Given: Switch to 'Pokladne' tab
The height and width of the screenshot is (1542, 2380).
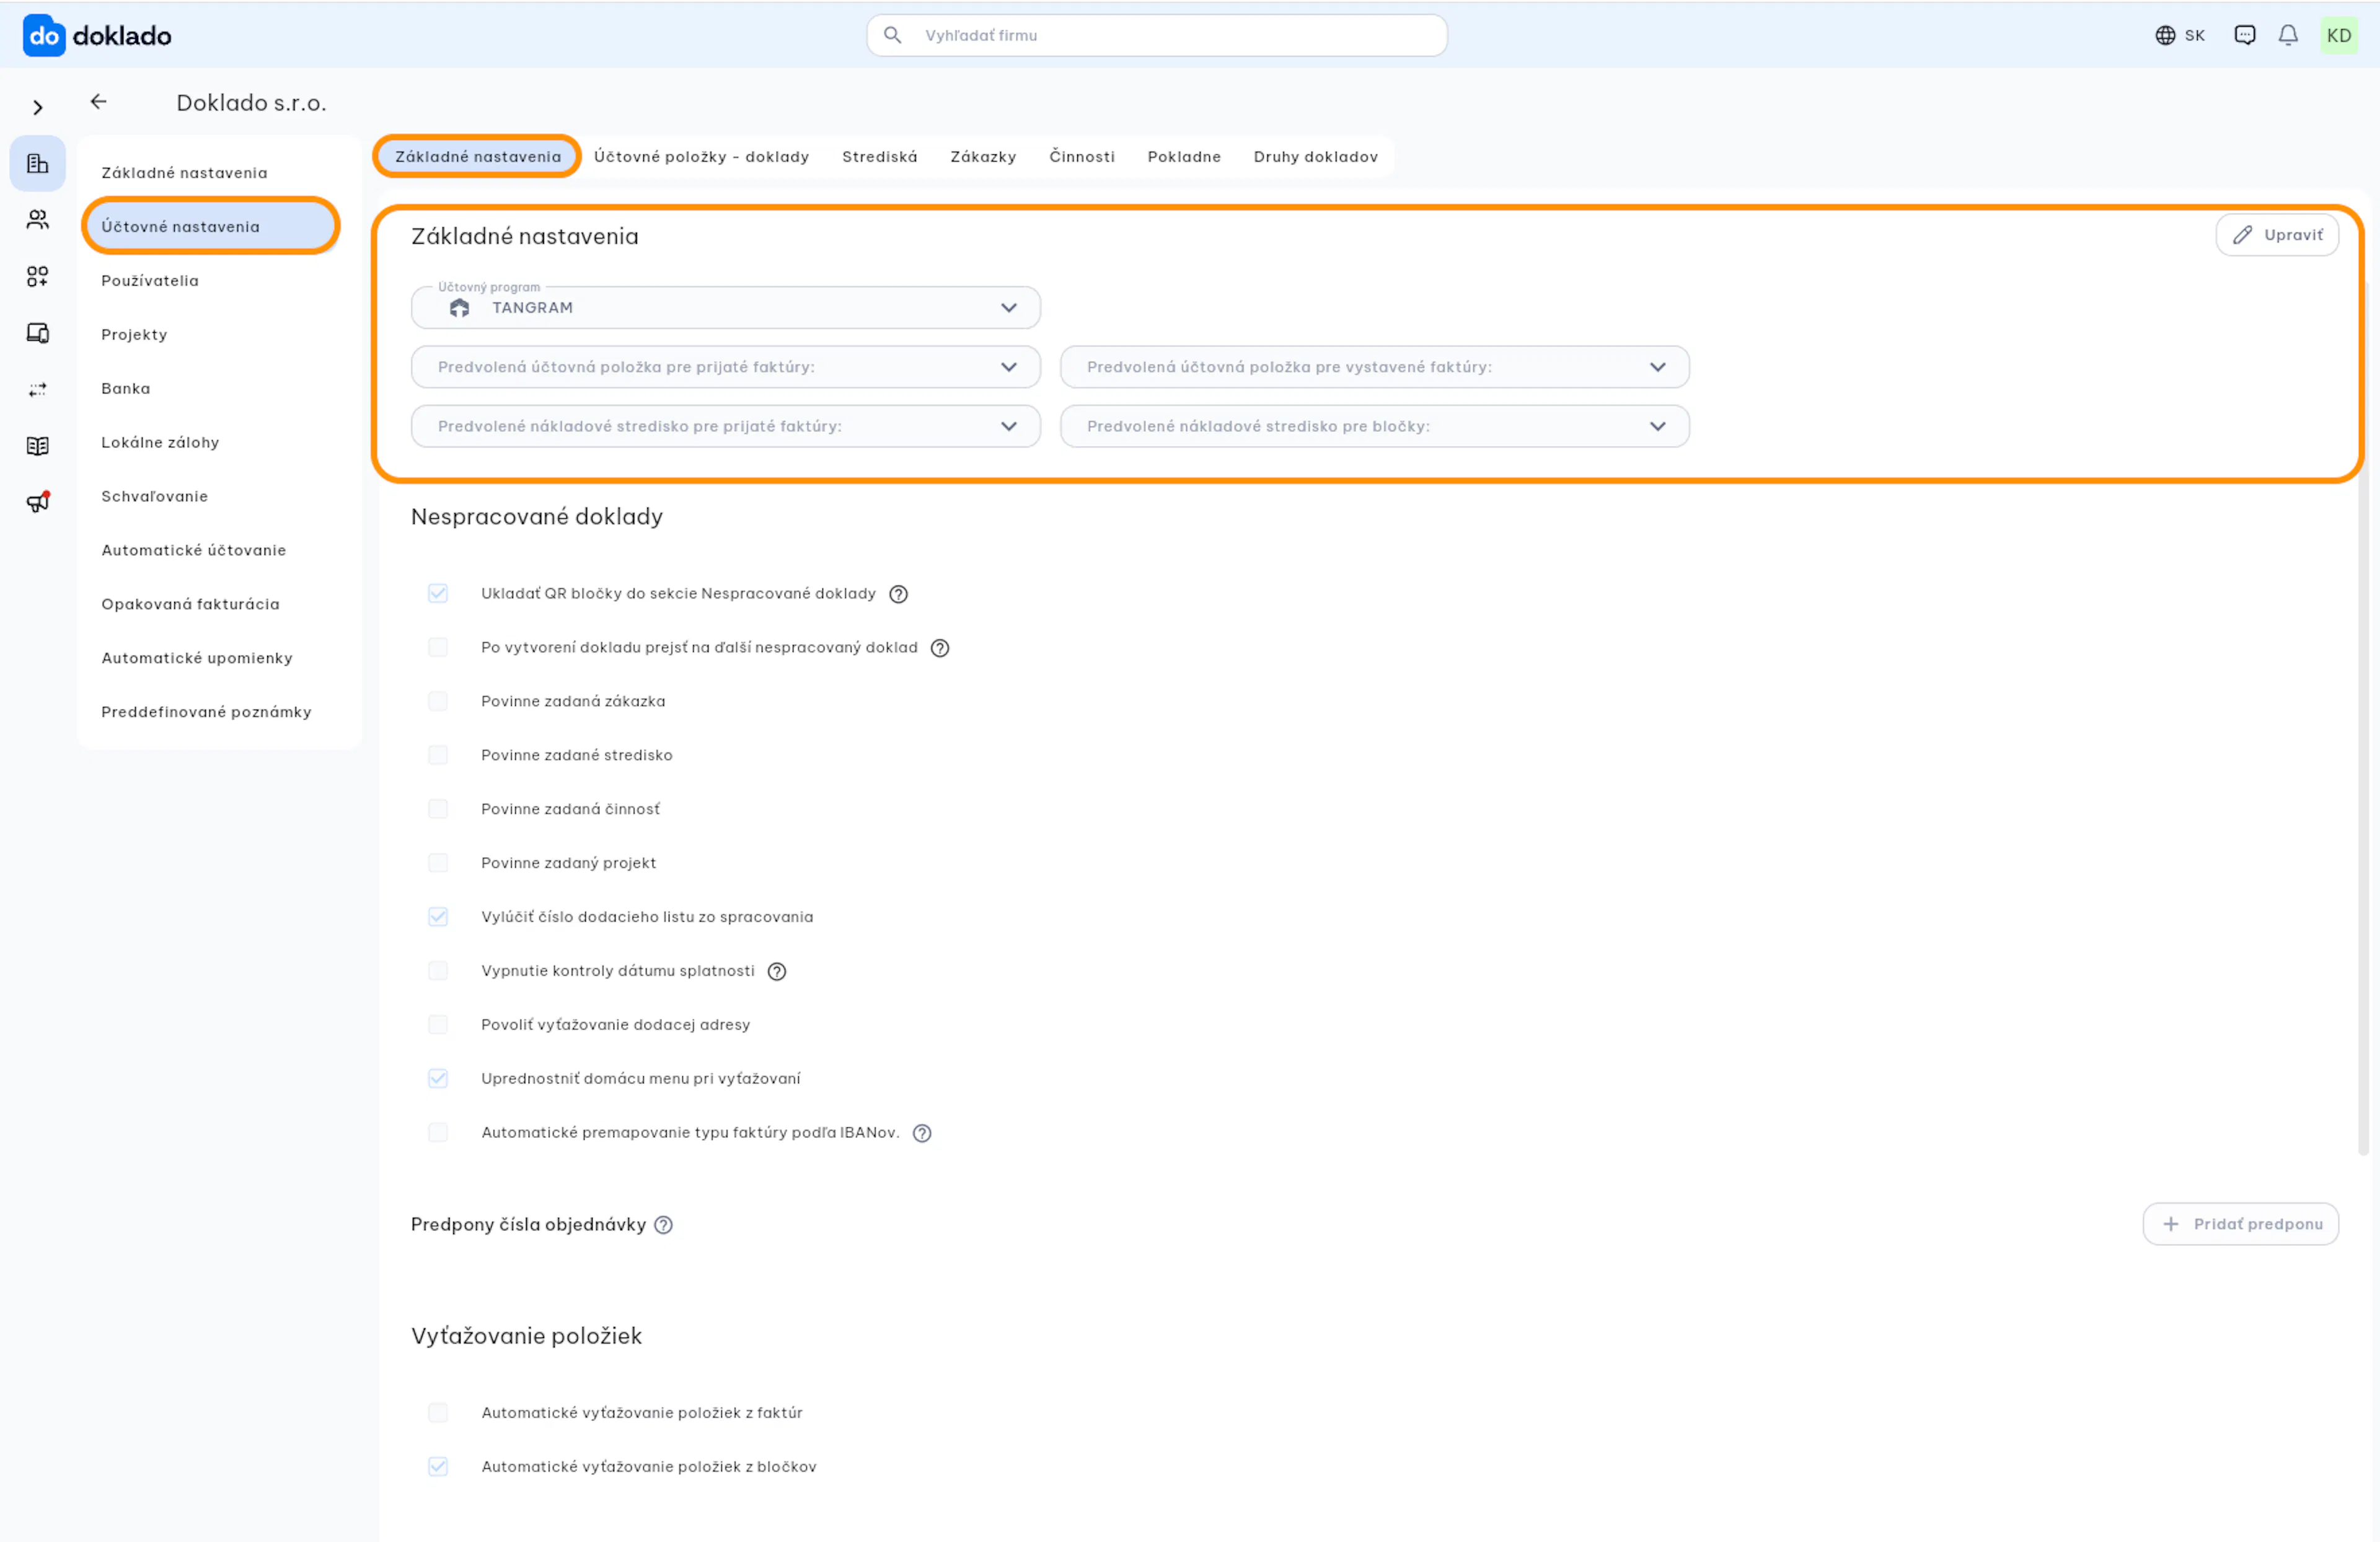Looking at the screenshot, I should 1184,157.
